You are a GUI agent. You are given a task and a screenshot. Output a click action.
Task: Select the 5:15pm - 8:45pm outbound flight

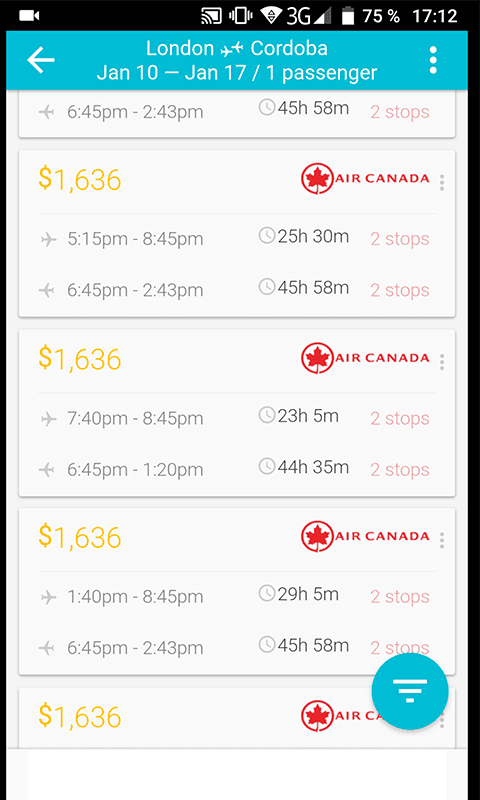(x=237, y=239)
